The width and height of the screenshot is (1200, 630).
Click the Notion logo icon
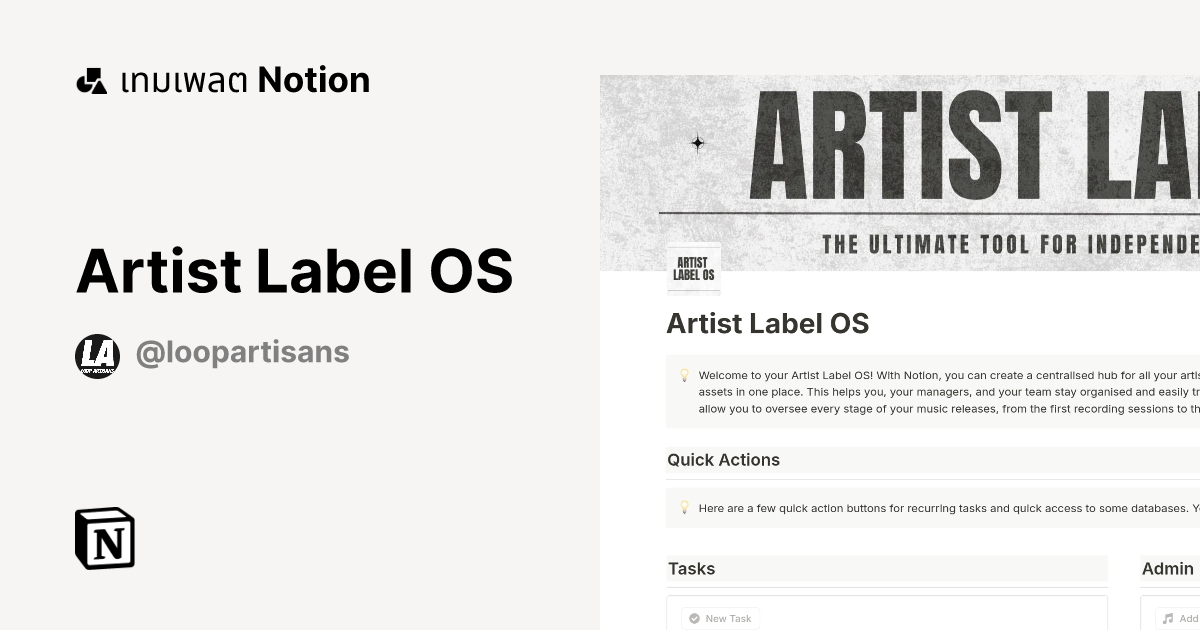click(x=104, y=538)
